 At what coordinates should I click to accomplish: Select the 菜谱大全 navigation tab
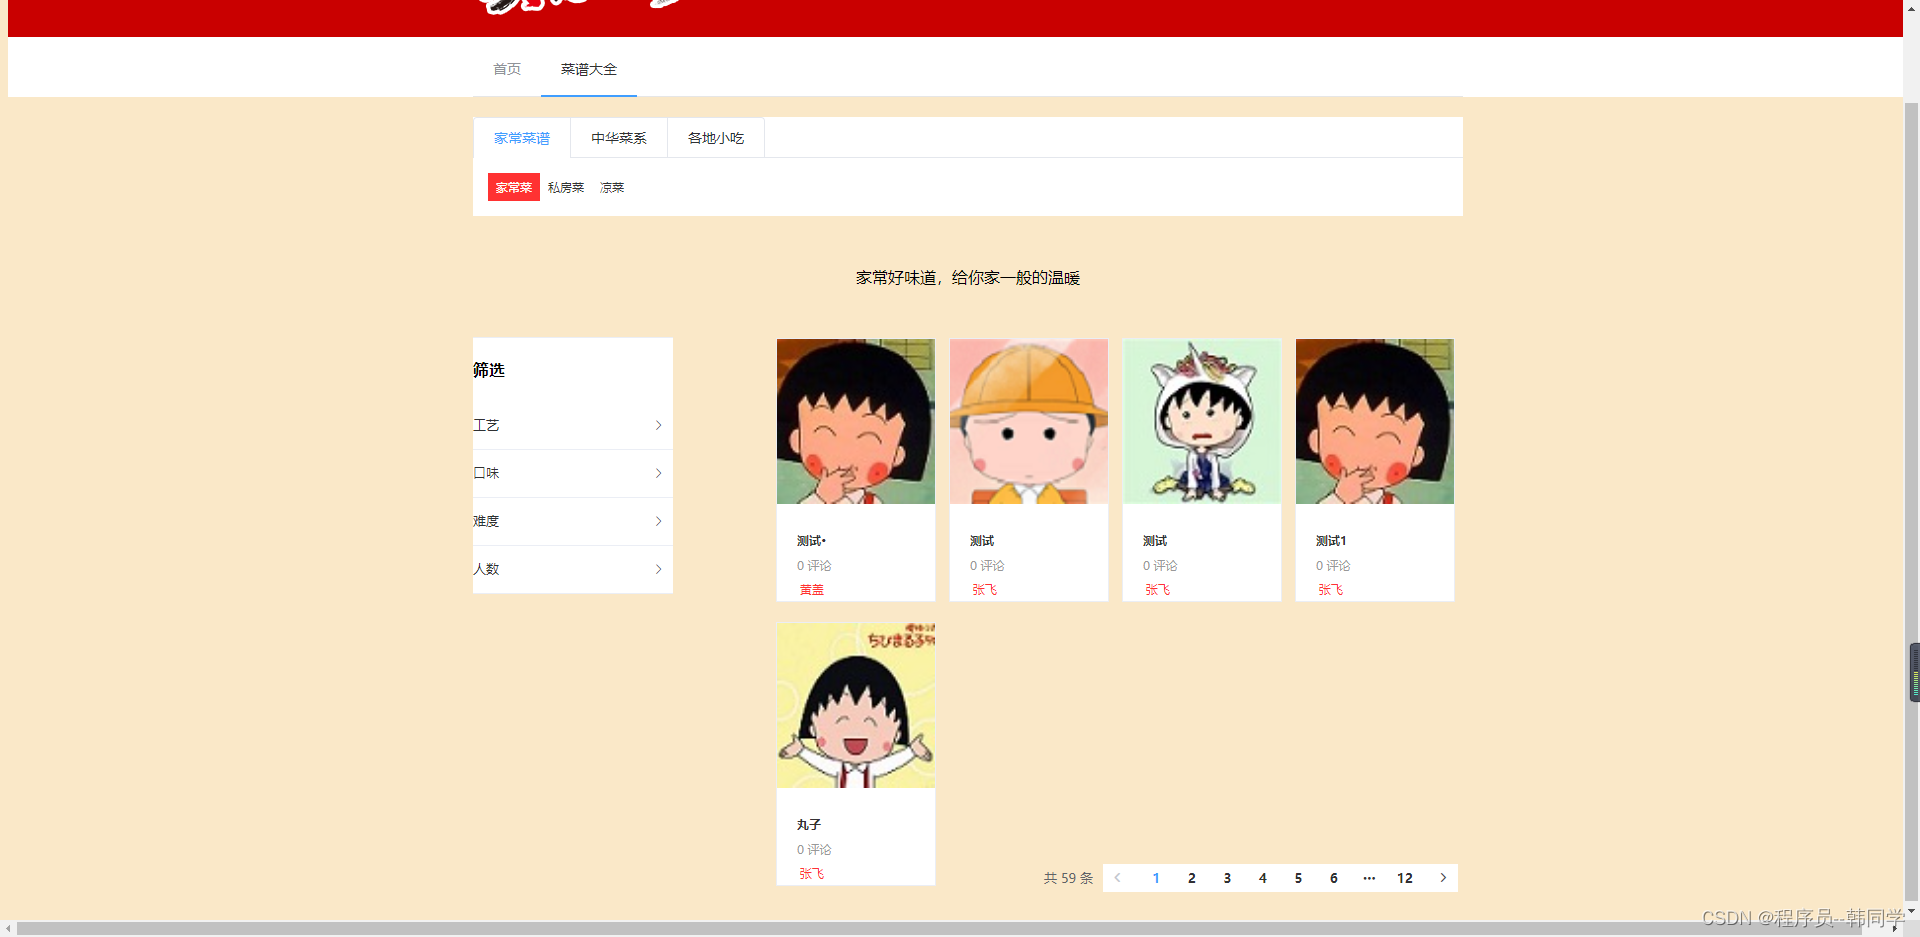pos(589,69)
